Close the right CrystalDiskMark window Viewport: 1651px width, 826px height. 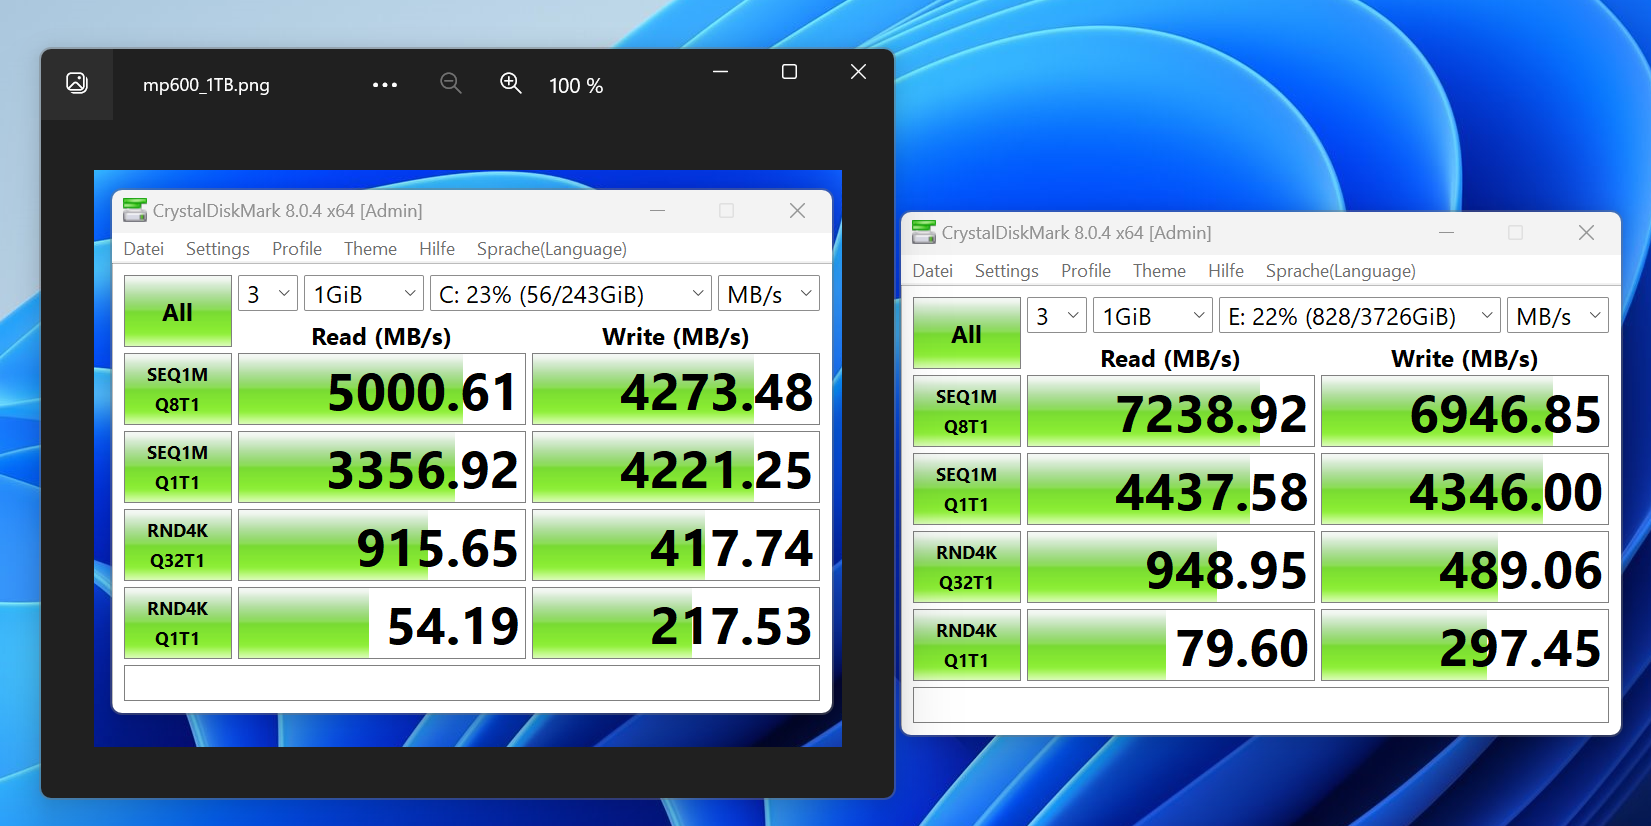point(1586,232)
